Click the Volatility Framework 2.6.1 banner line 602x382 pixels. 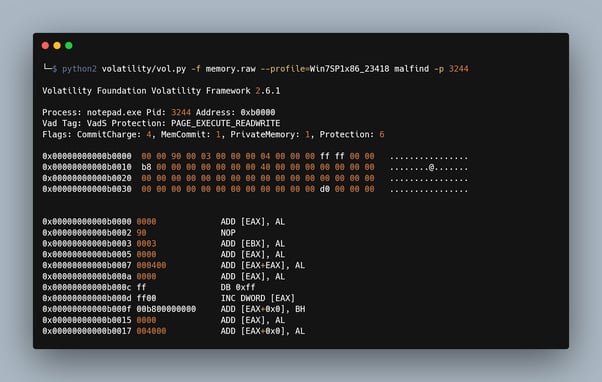click(161, 91)
